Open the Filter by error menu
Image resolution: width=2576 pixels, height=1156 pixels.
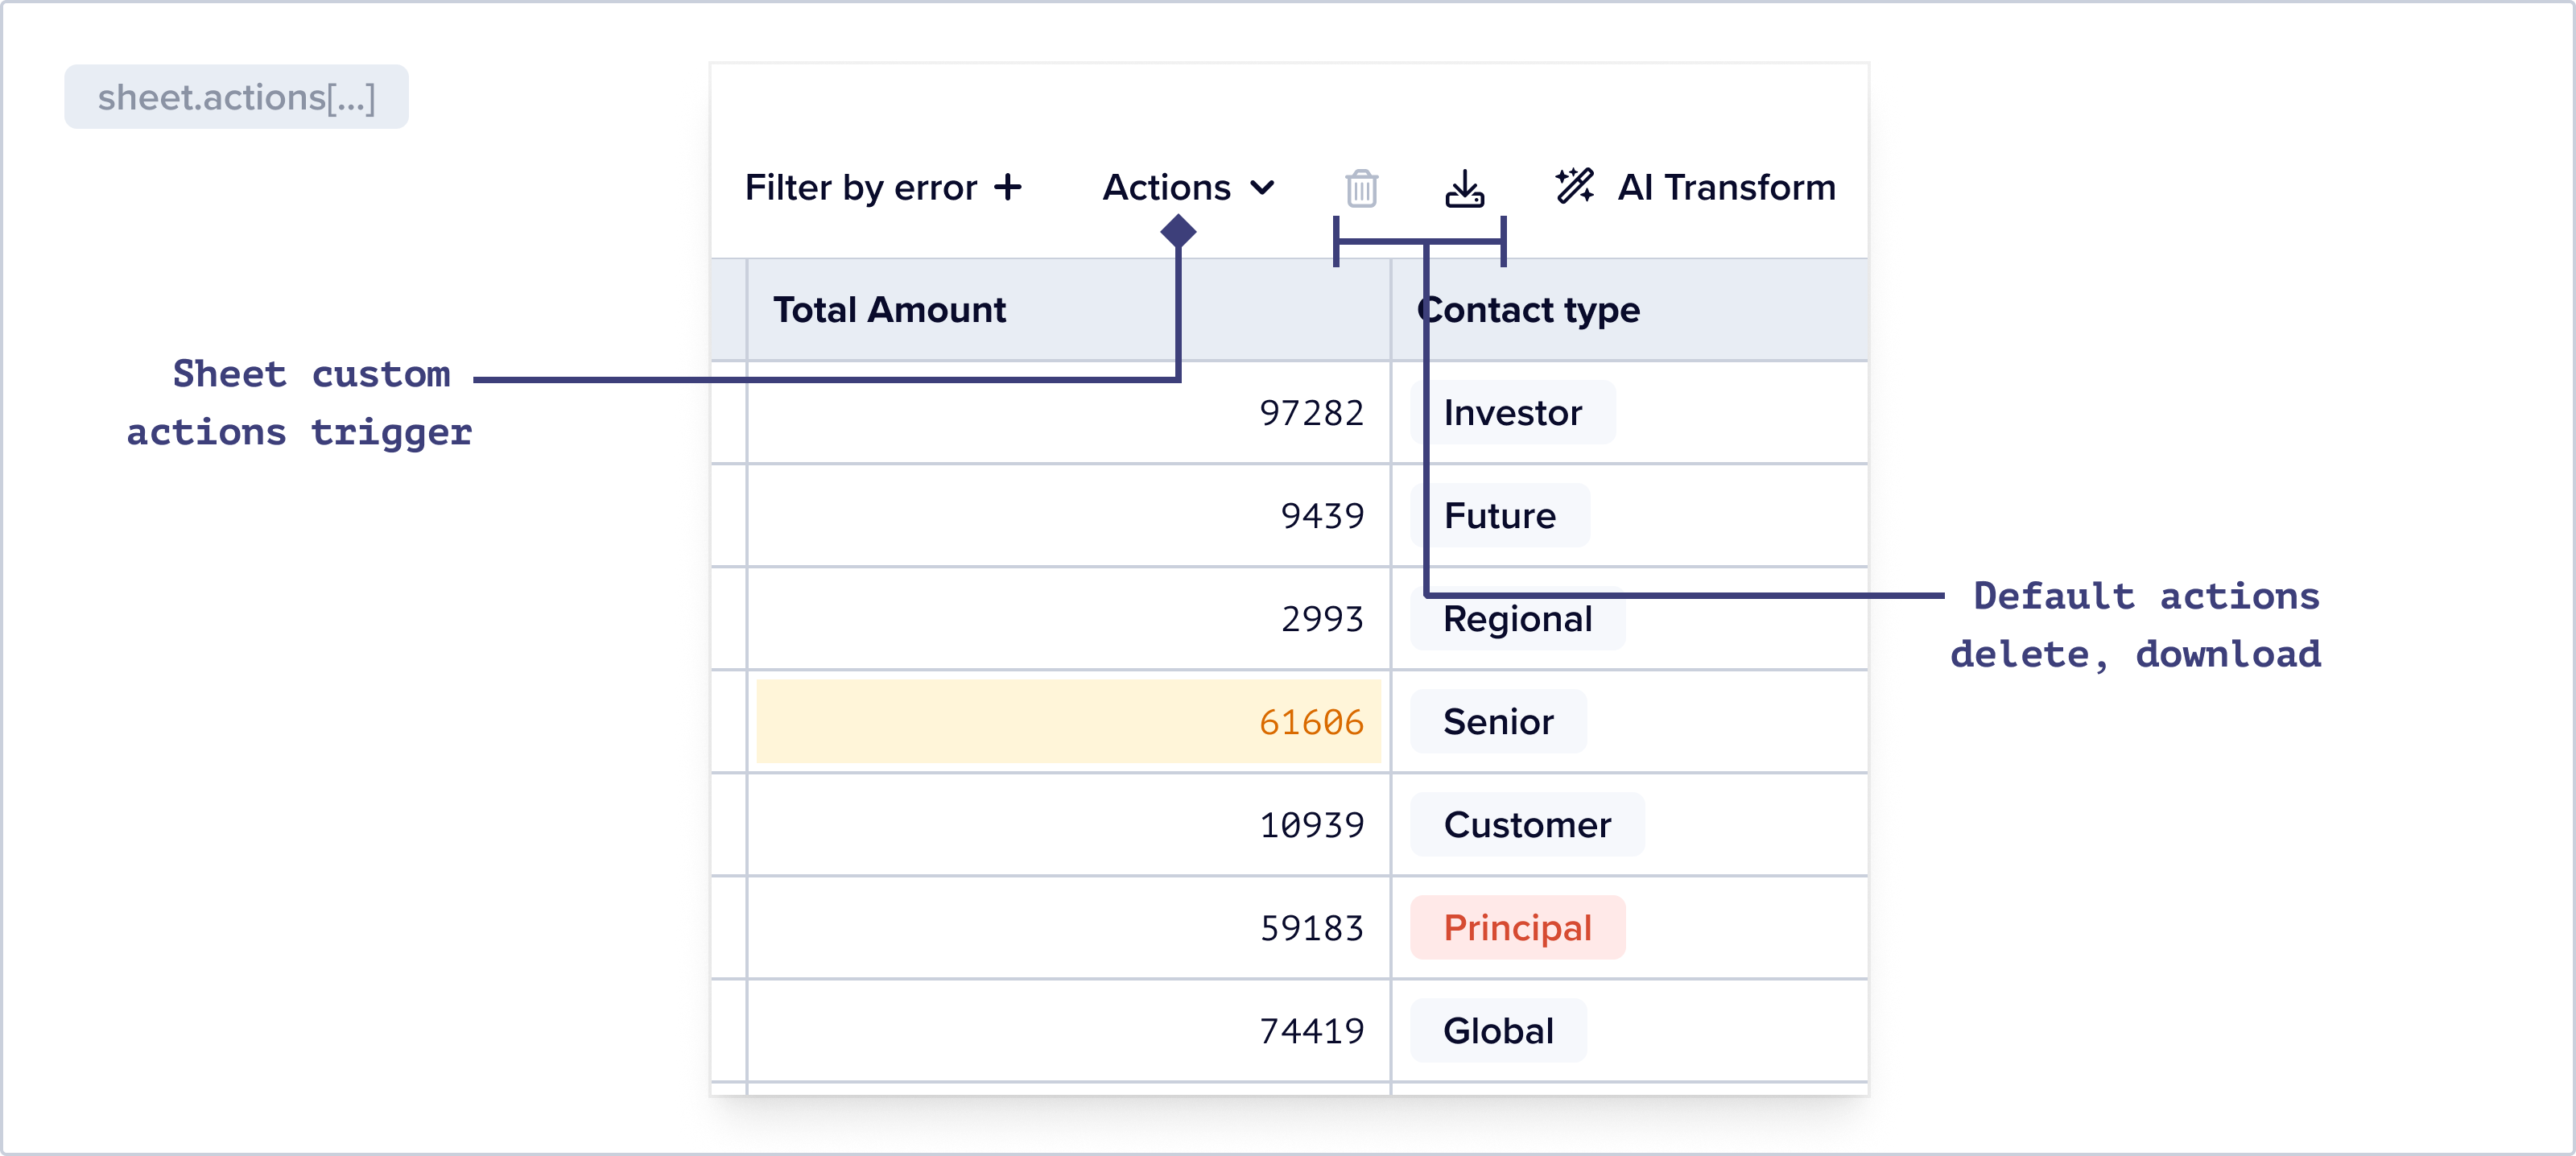(x=861, y=188)
